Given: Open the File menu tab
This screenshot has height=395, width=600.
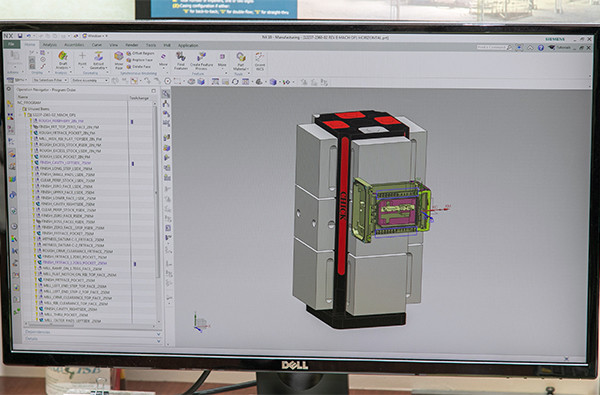Looking at the screenshot, I should tap(12, 45).
